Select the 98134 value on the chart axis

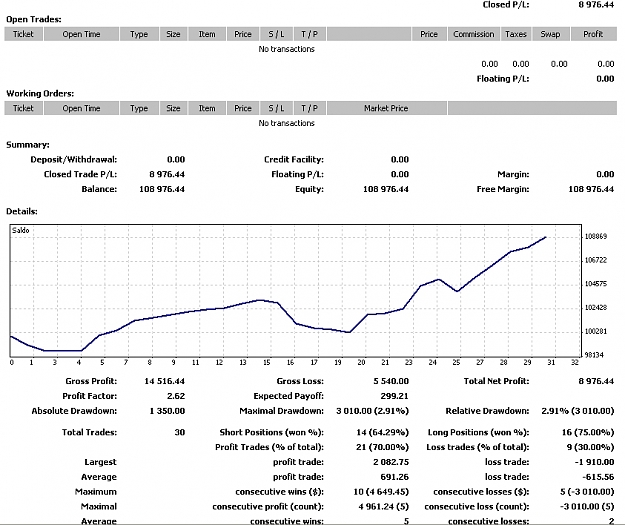(x=596, y=355)
